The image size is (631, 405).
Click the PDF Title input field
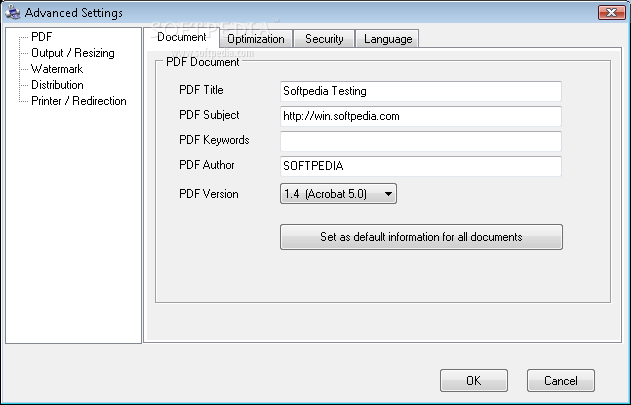point(421,91)
